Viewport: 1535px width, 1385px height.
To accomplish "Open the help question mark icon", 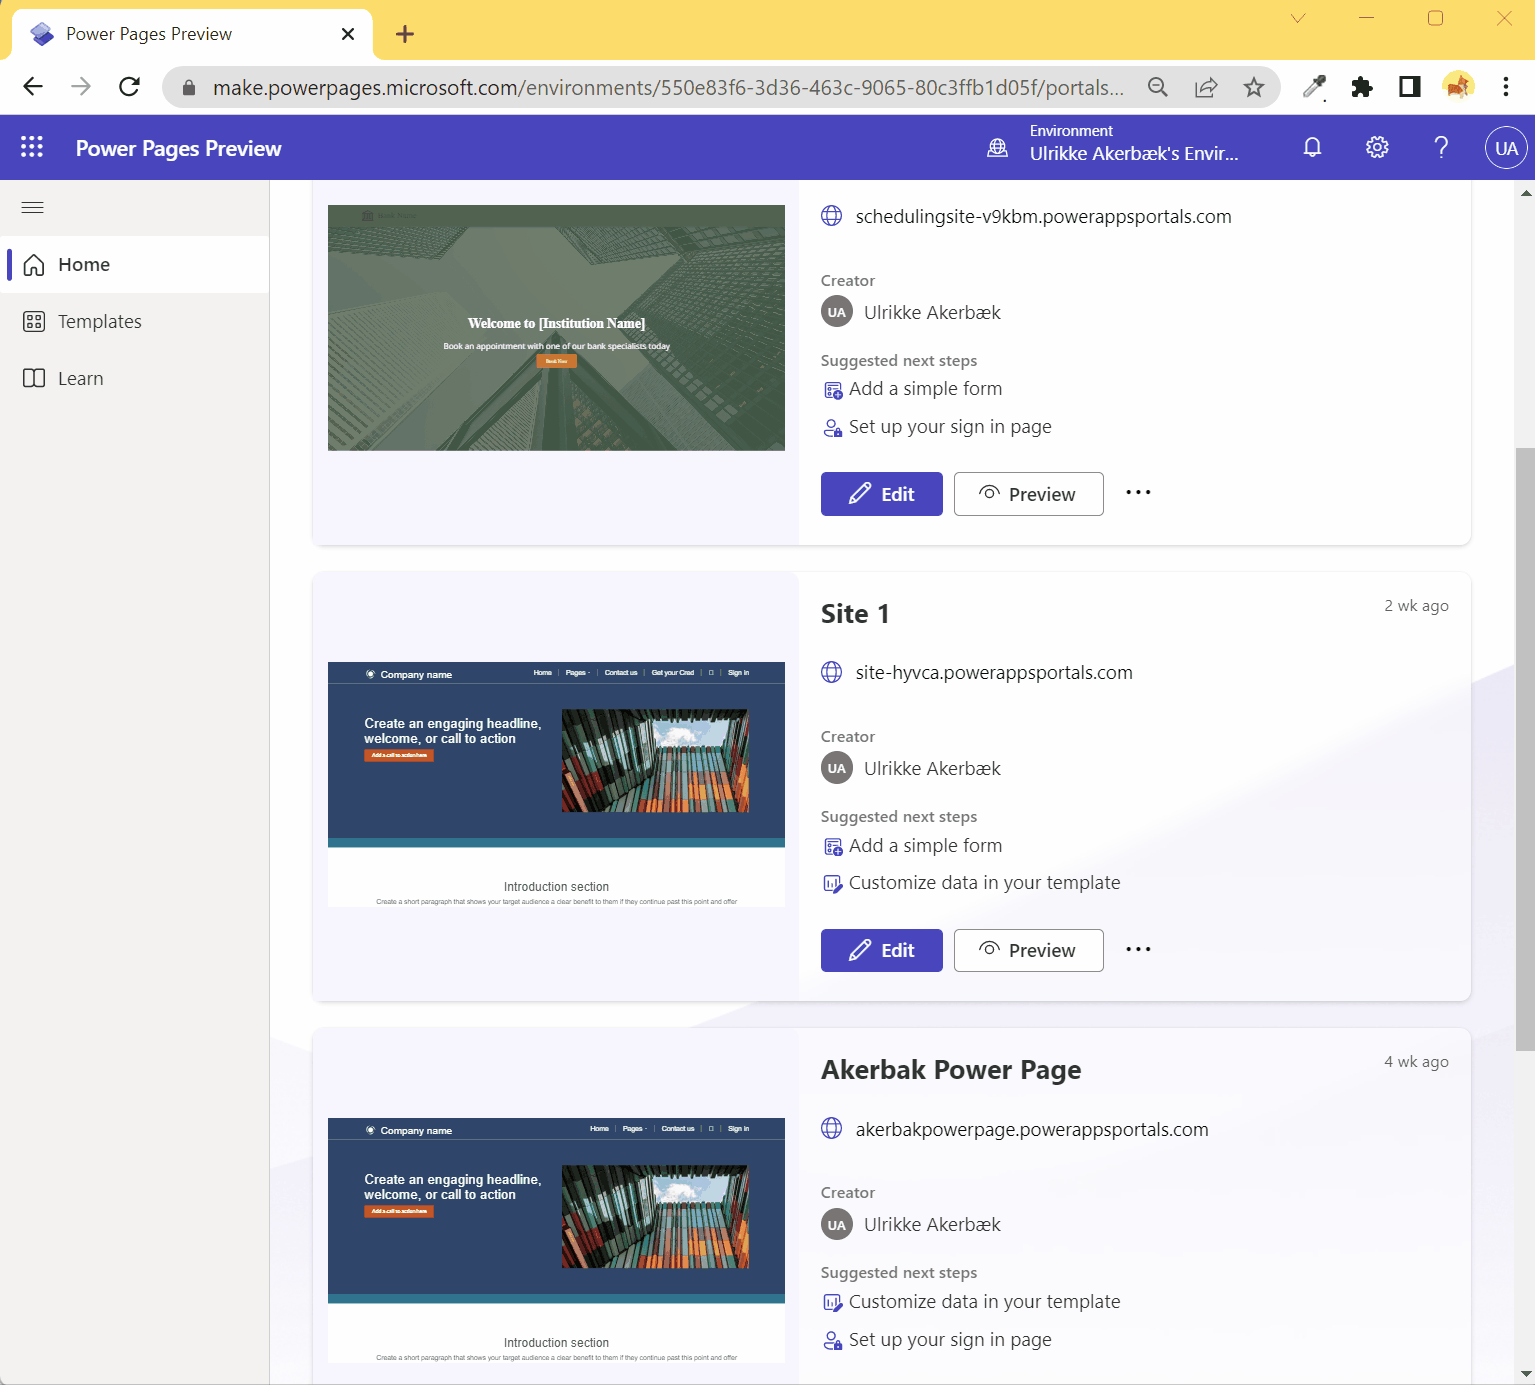I will (x=1441, y=148).
